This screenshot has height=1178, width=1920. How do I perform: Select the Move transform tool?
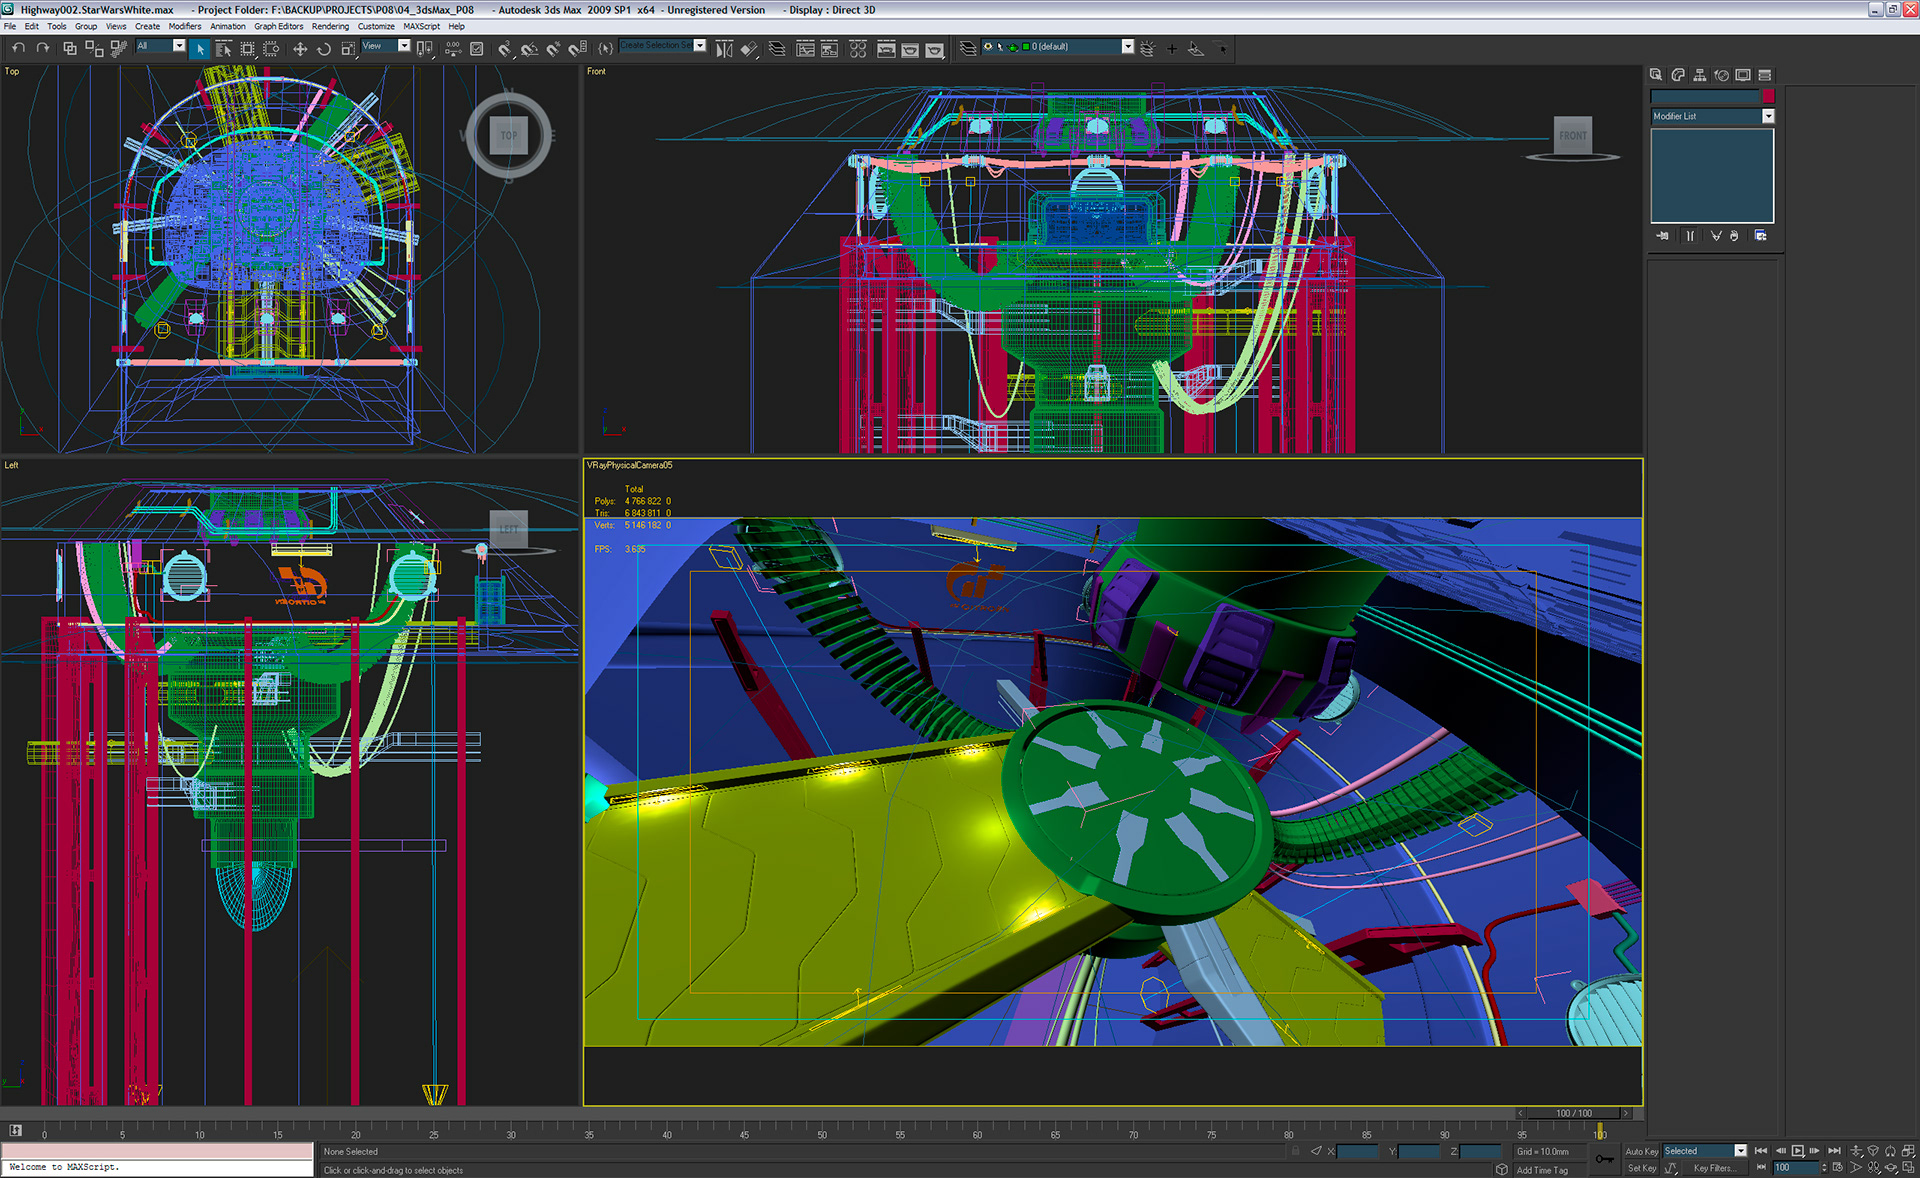[299, 48]
